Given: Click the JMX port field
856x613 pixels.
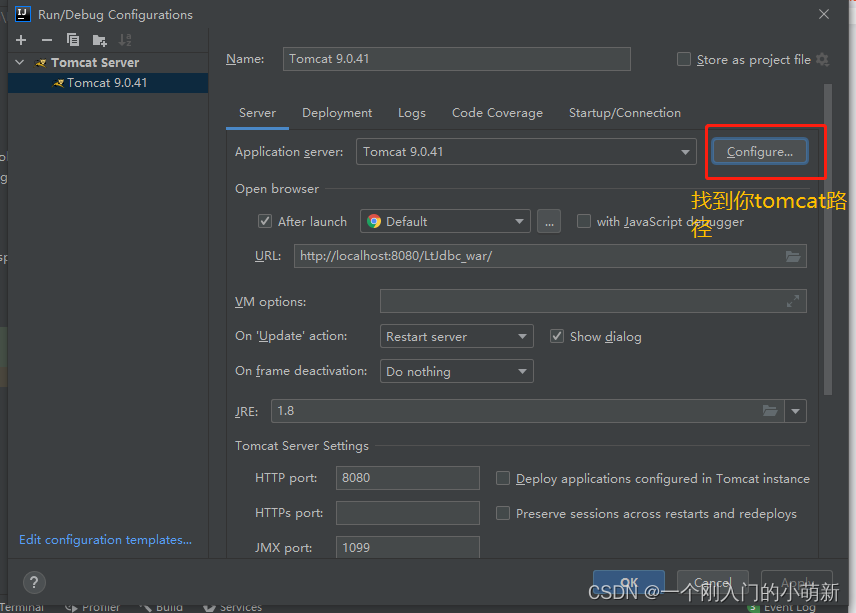Looking at the screenshot, I should tap(408, 547).
